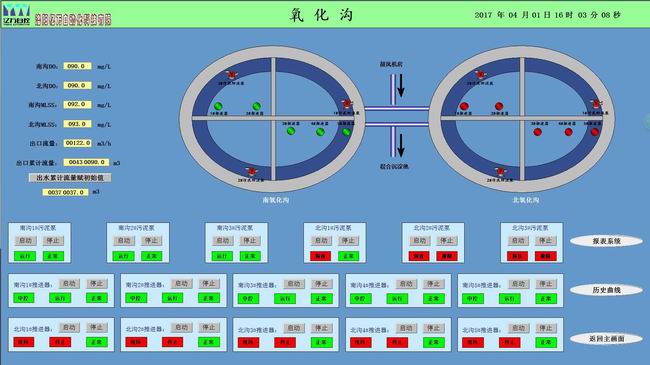Select the sludge pump icon at north ditch top
The width and height of the screenshot is (650, 365).
click(480, 75)
